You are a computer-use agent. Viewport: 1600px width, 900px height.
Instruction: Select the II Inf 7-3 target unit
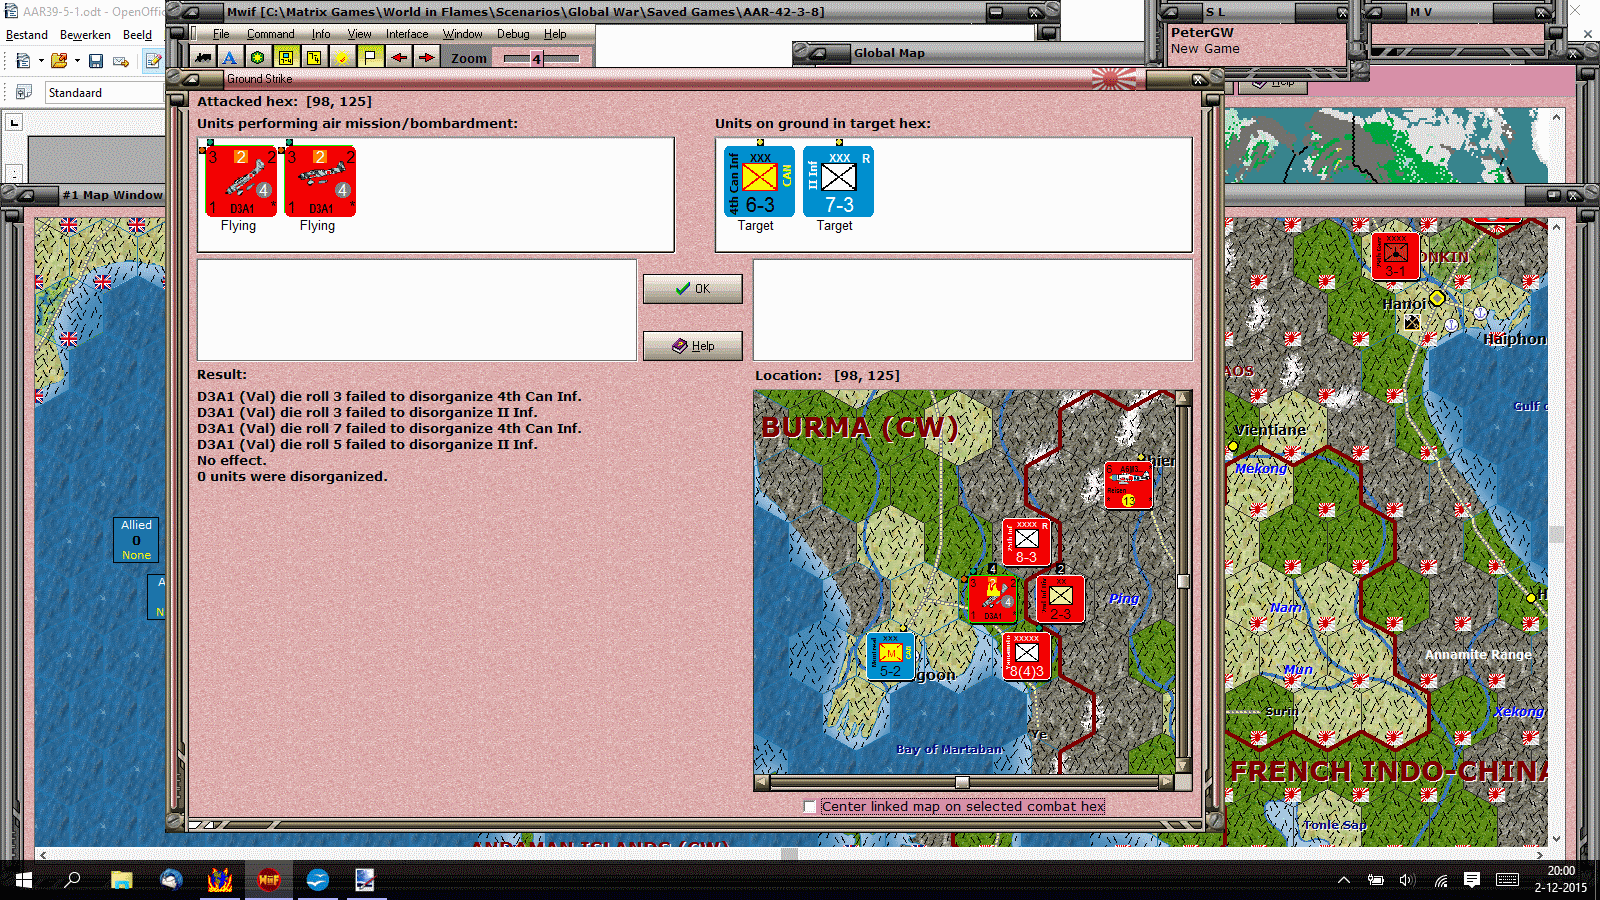pos(838,181)
